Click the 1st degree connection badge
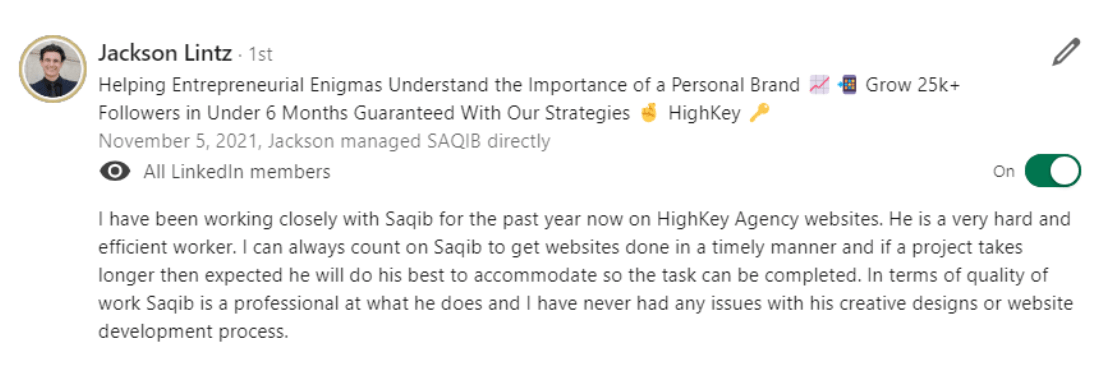 [260, 55]
